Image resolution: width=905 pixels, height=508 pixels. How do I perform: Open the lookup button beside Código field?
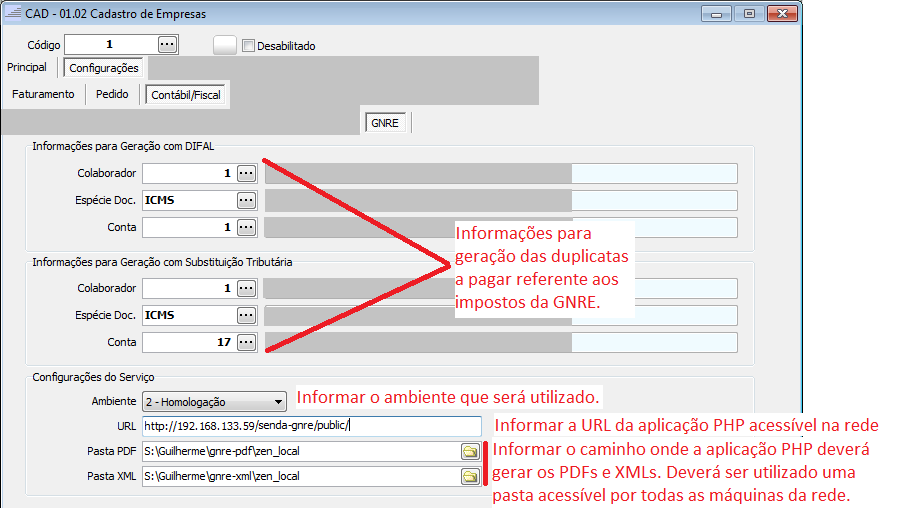coord(167,44)
